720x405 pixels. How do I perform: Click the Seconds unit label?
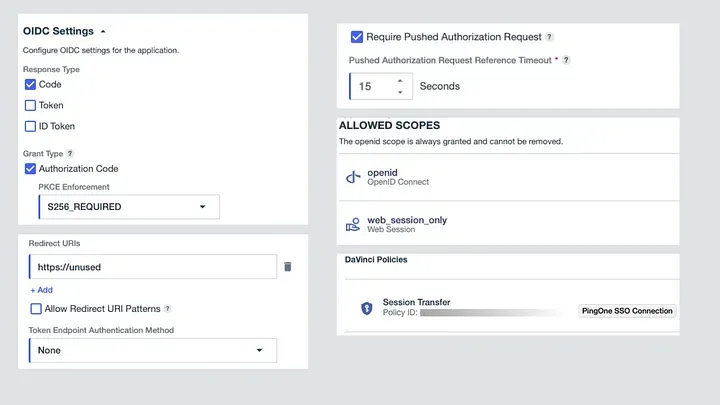(439, 86)
